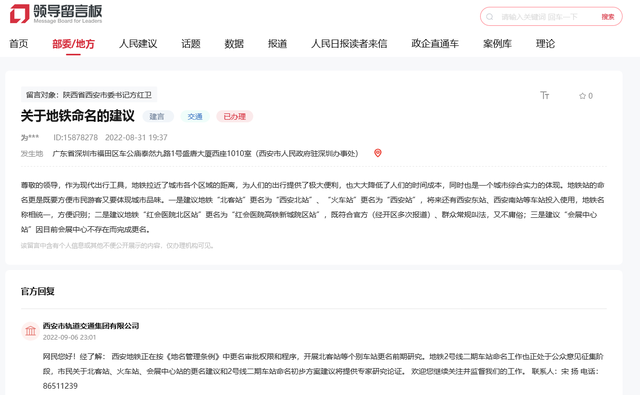
Task: Click the 西安市轨道交通集团有限公司 name
Action: tap(91, 326)
